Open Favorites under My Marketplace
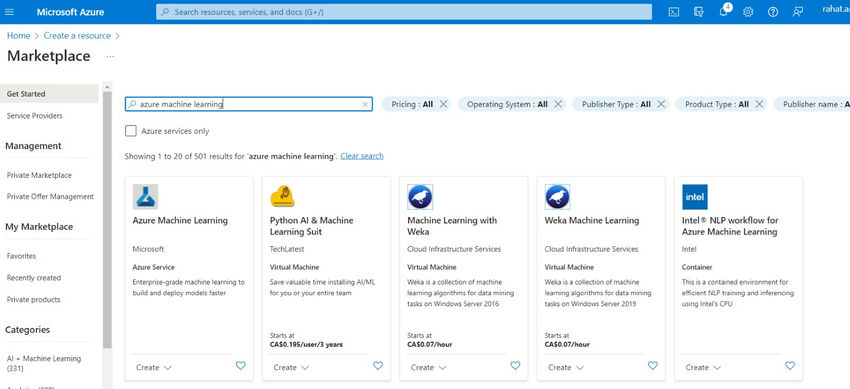This screenshot has height=389, width=850. point(21,256)
